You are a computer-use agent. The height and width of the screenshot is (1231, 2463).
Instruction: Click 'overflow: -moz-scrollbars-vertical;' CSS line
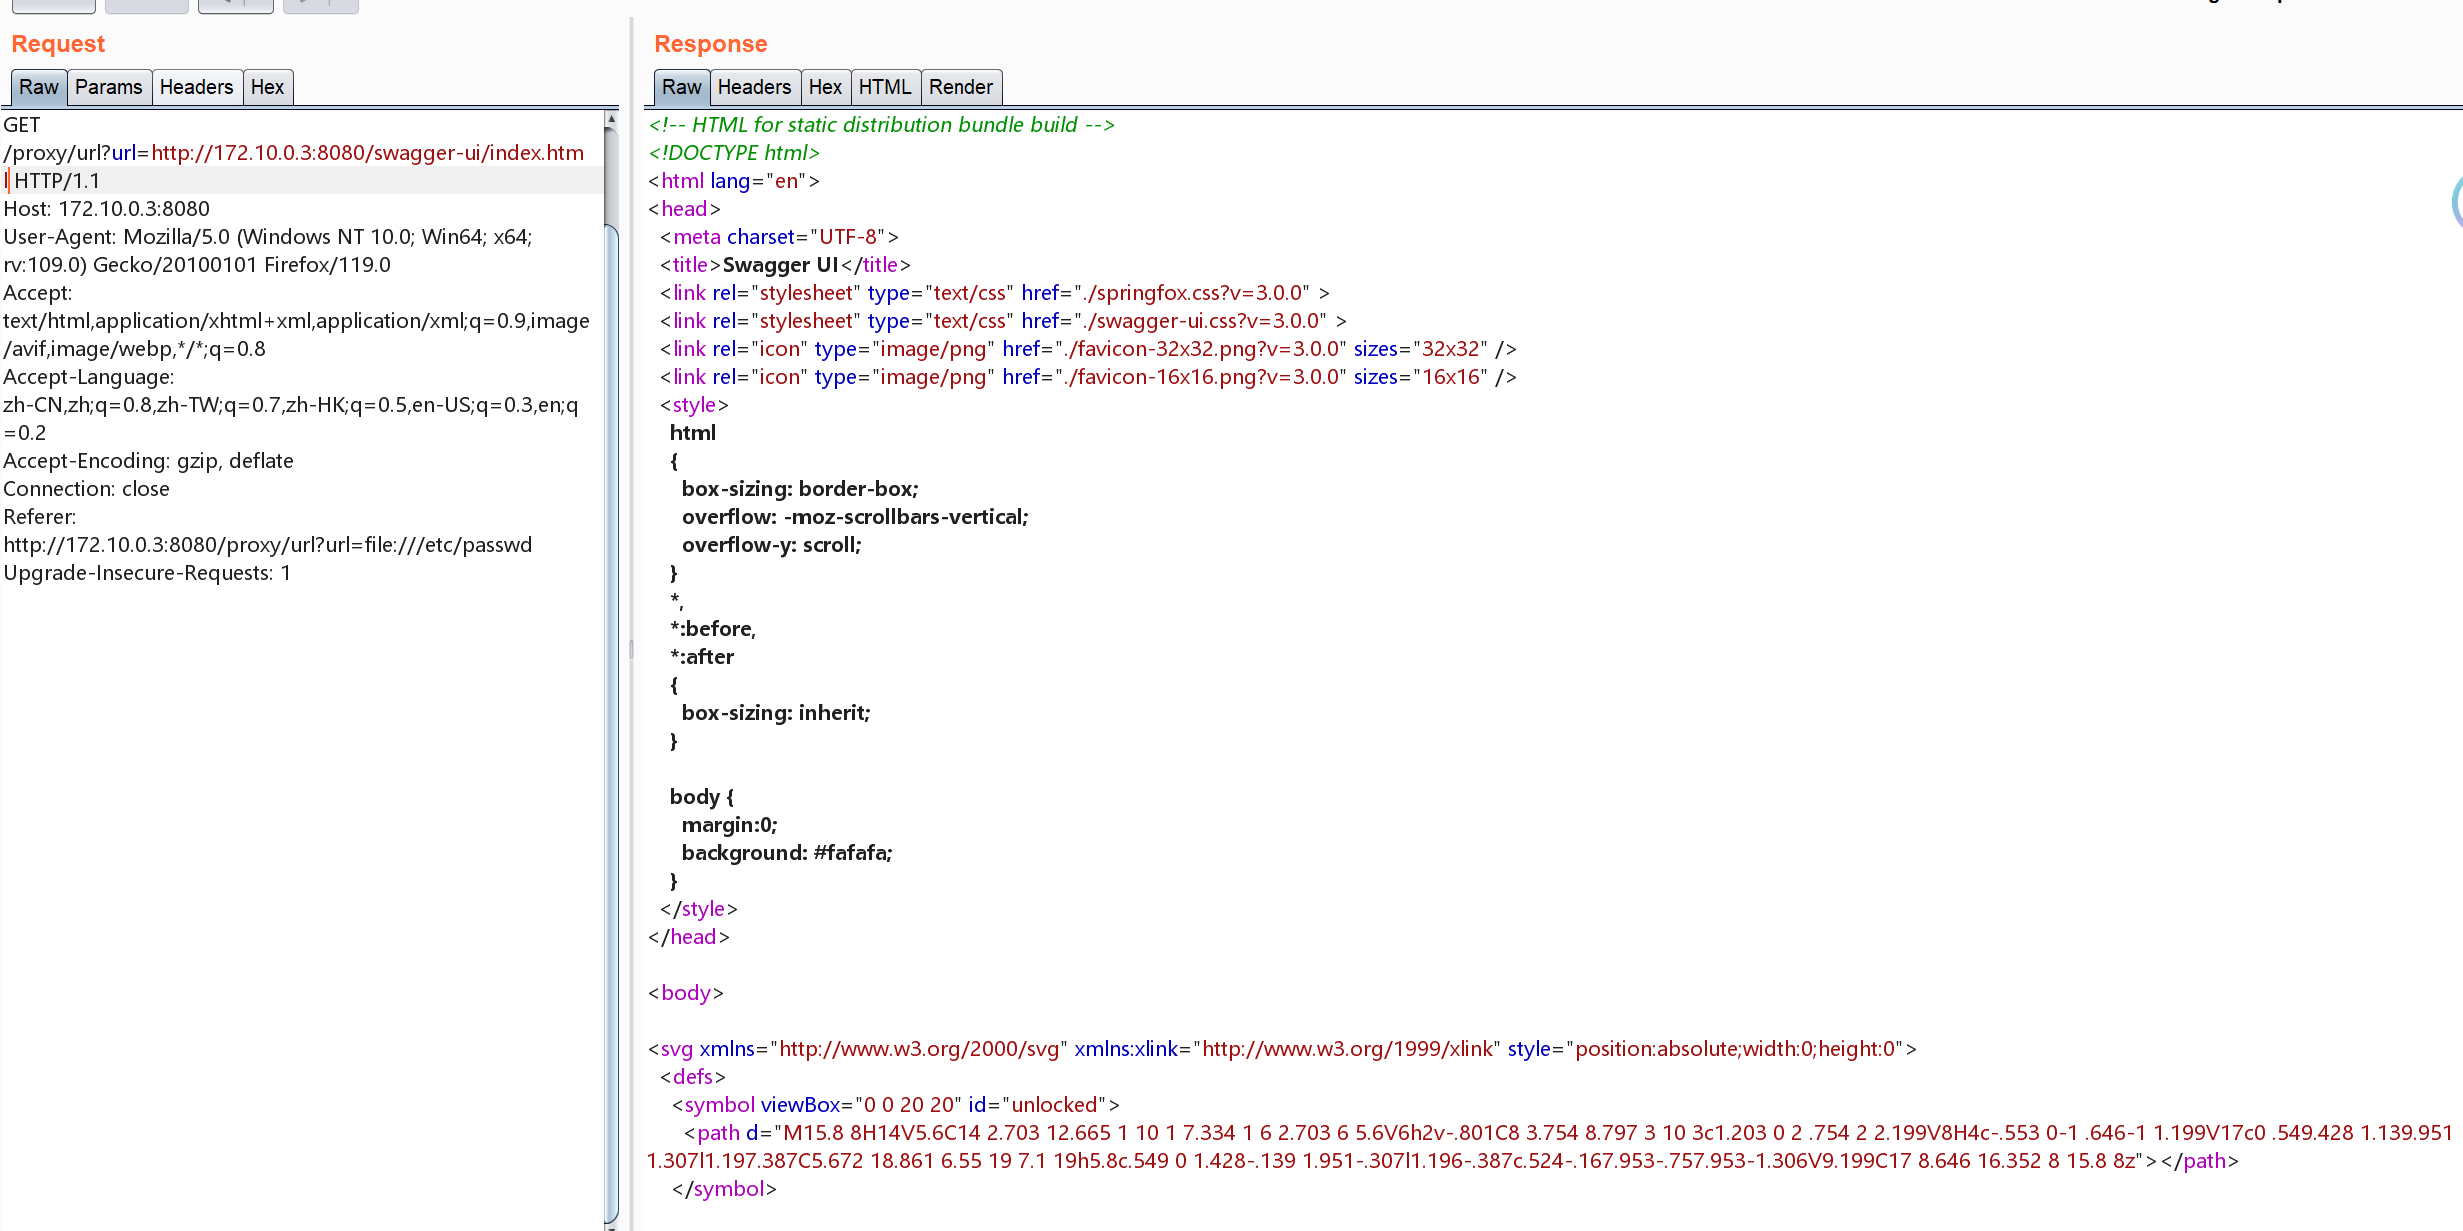(855, 517)
